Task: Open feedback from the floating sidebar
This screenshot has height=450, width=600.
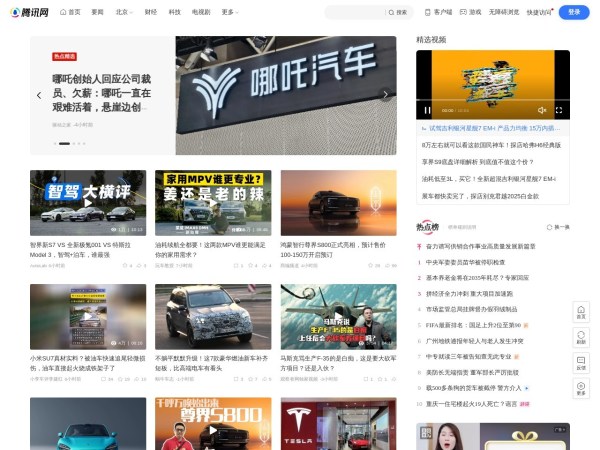Action: point(581,364)
